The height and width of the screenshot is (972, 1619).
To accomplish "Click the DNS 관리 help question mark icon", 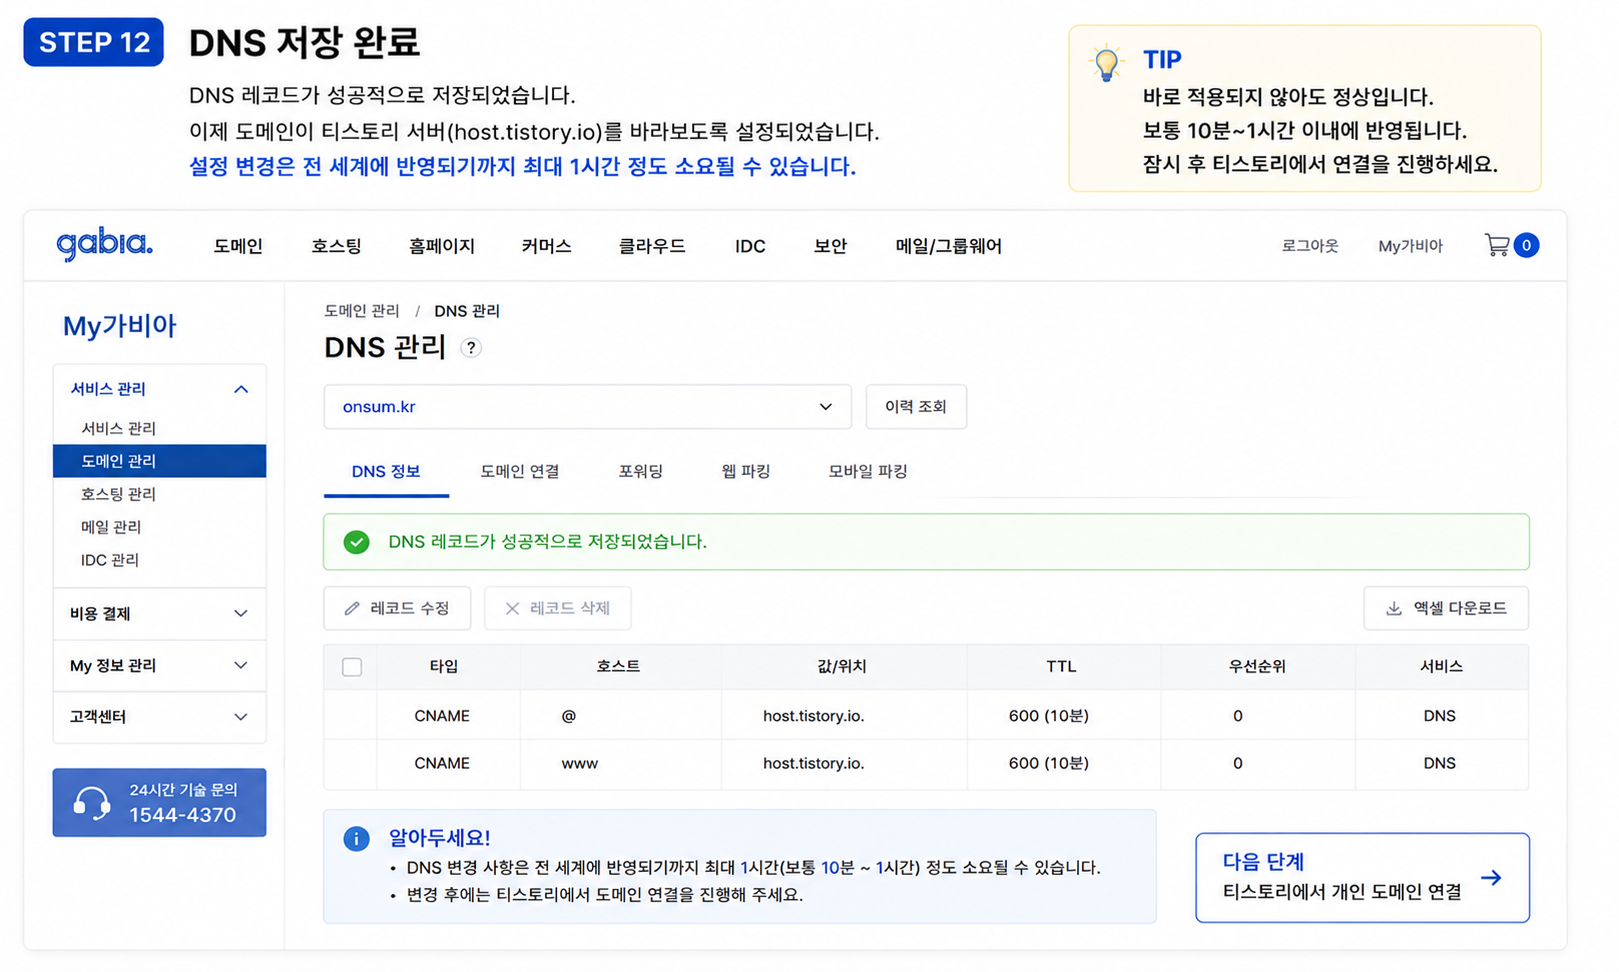I will (470, 348).
